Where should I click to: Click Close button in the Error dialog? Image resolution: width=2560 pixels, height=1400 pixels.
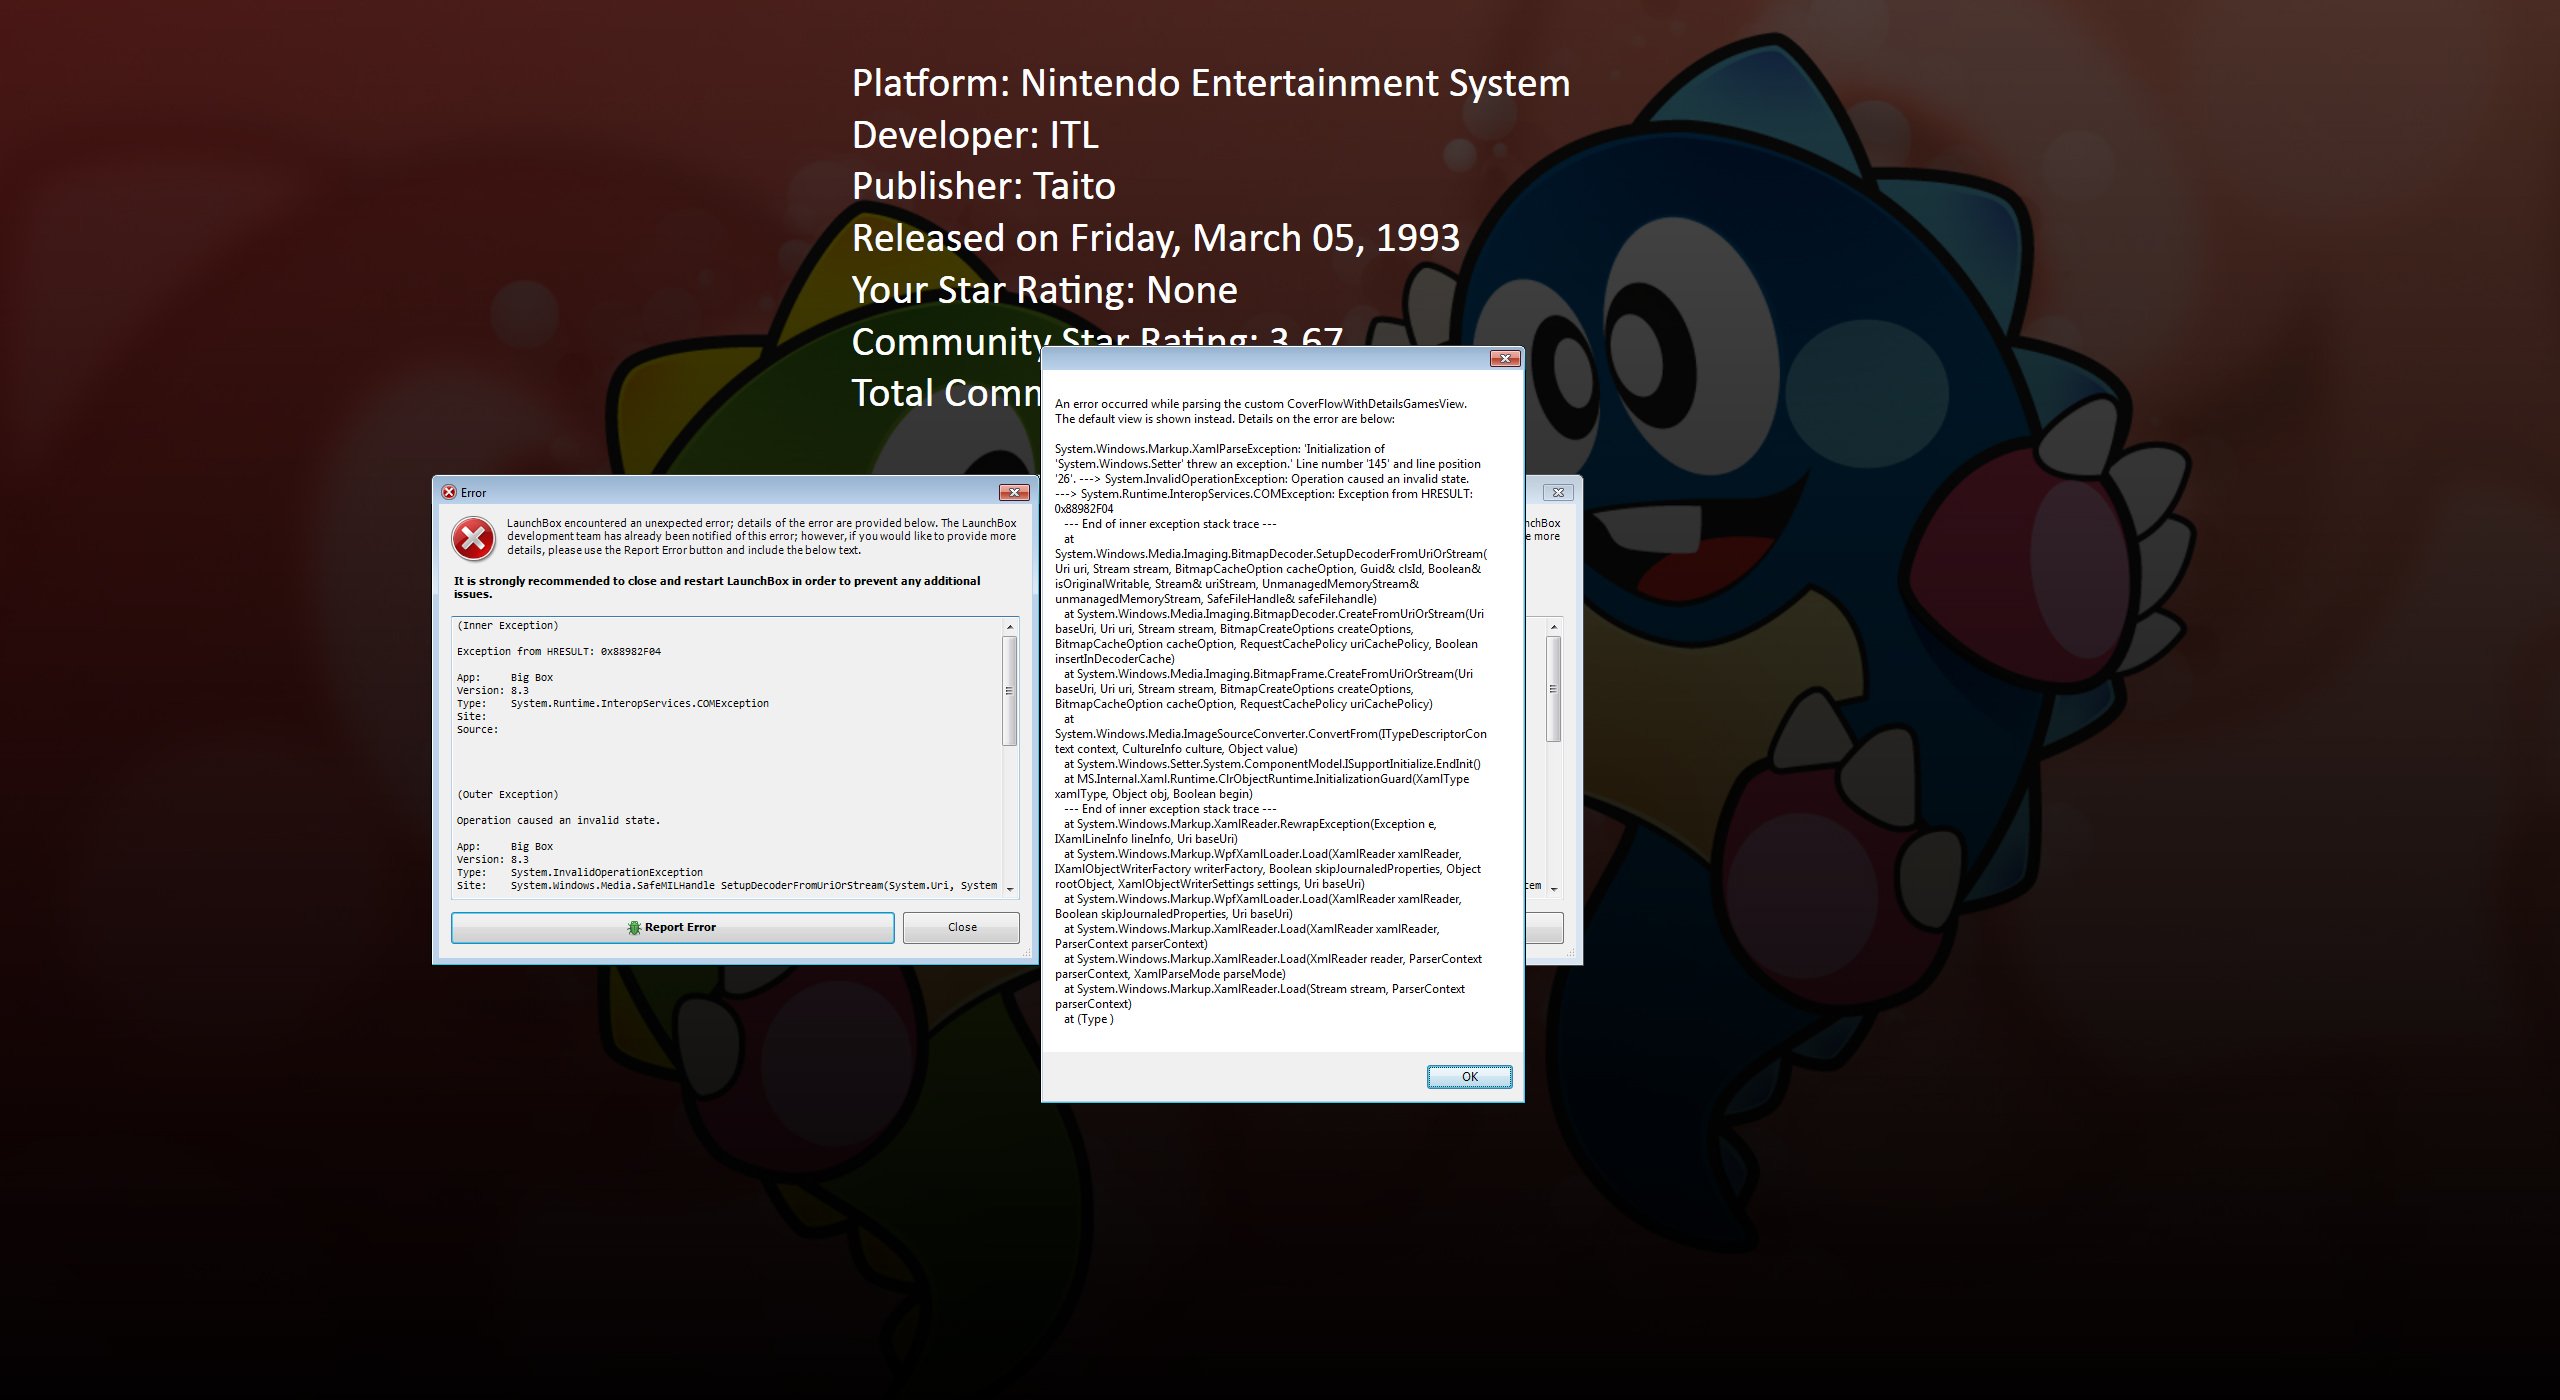click(961, 927)
